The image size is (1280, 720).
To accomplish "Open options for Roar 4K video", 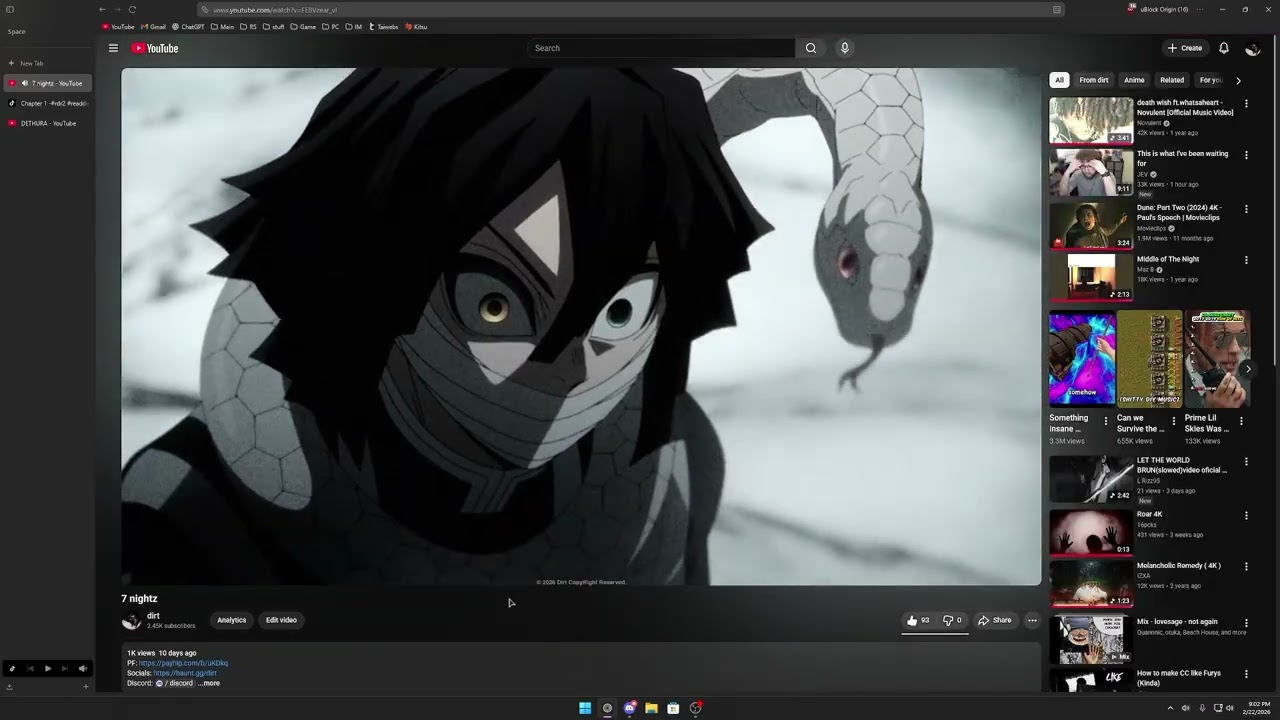I will (1246, 515).
